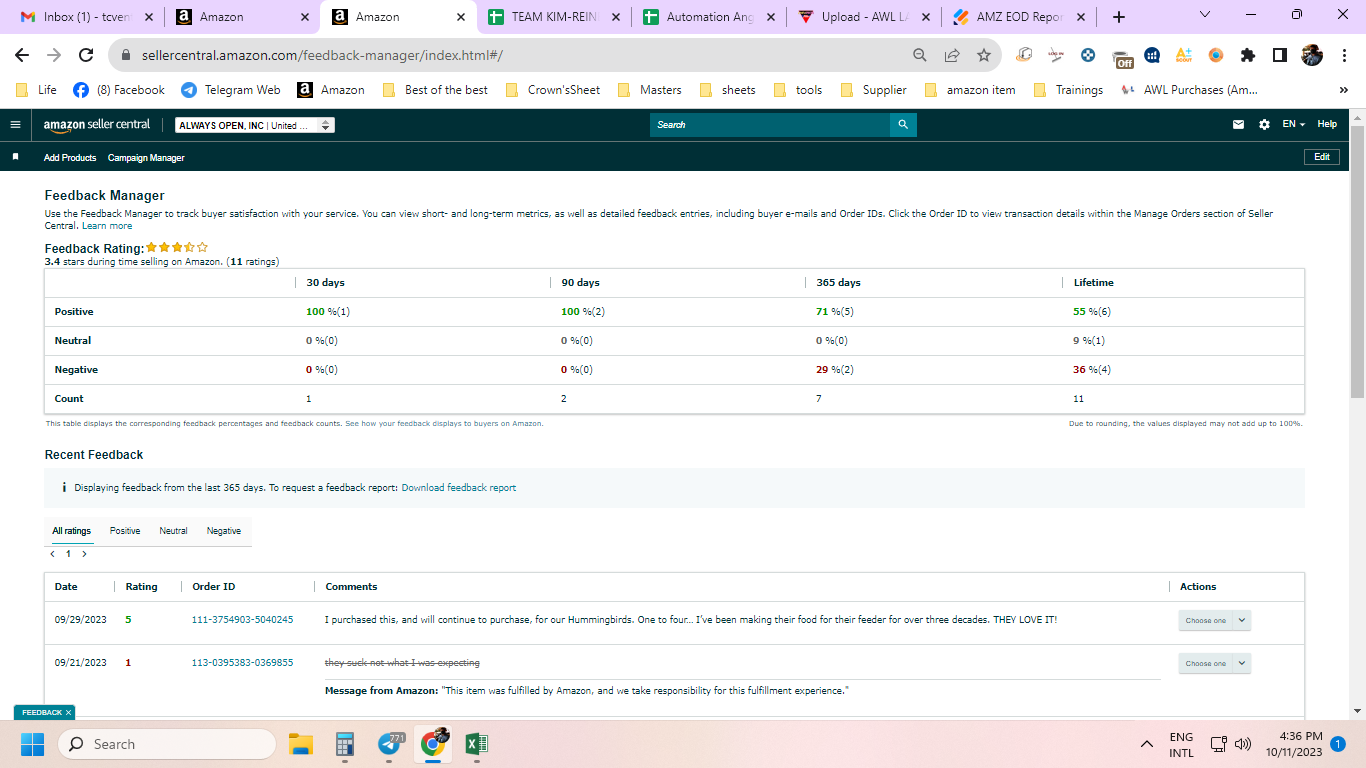Image resolution: width=1366 pixels, height=768 pixels.
Task: Select the All ratings tab
Action: (72, 531)
